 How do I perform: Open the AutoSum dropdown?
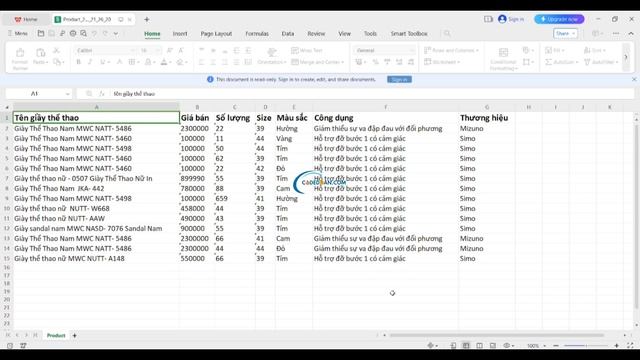(x=562, y=62)
